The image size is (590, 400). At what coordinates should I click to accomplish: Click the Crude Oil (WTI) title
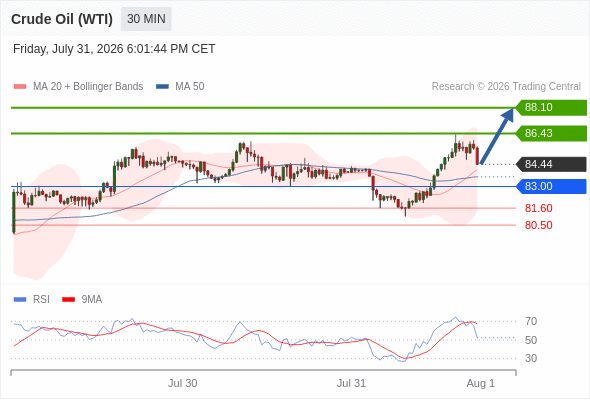click(62, 19)
